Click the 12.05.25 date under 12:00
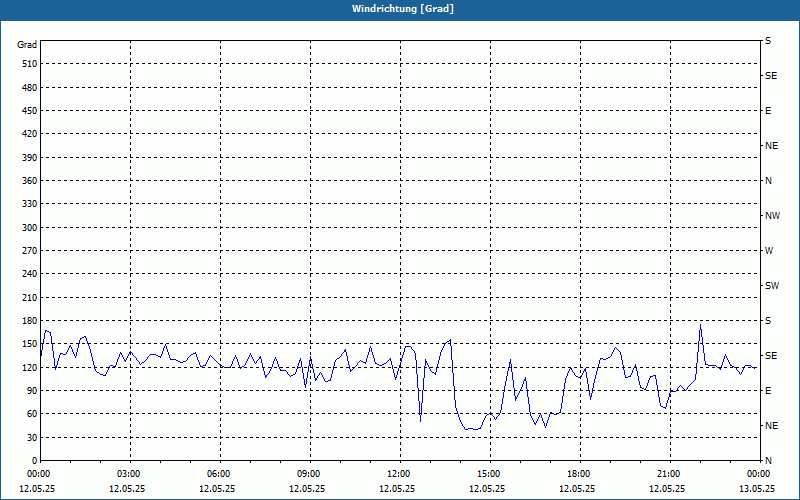 pos(397,488)
